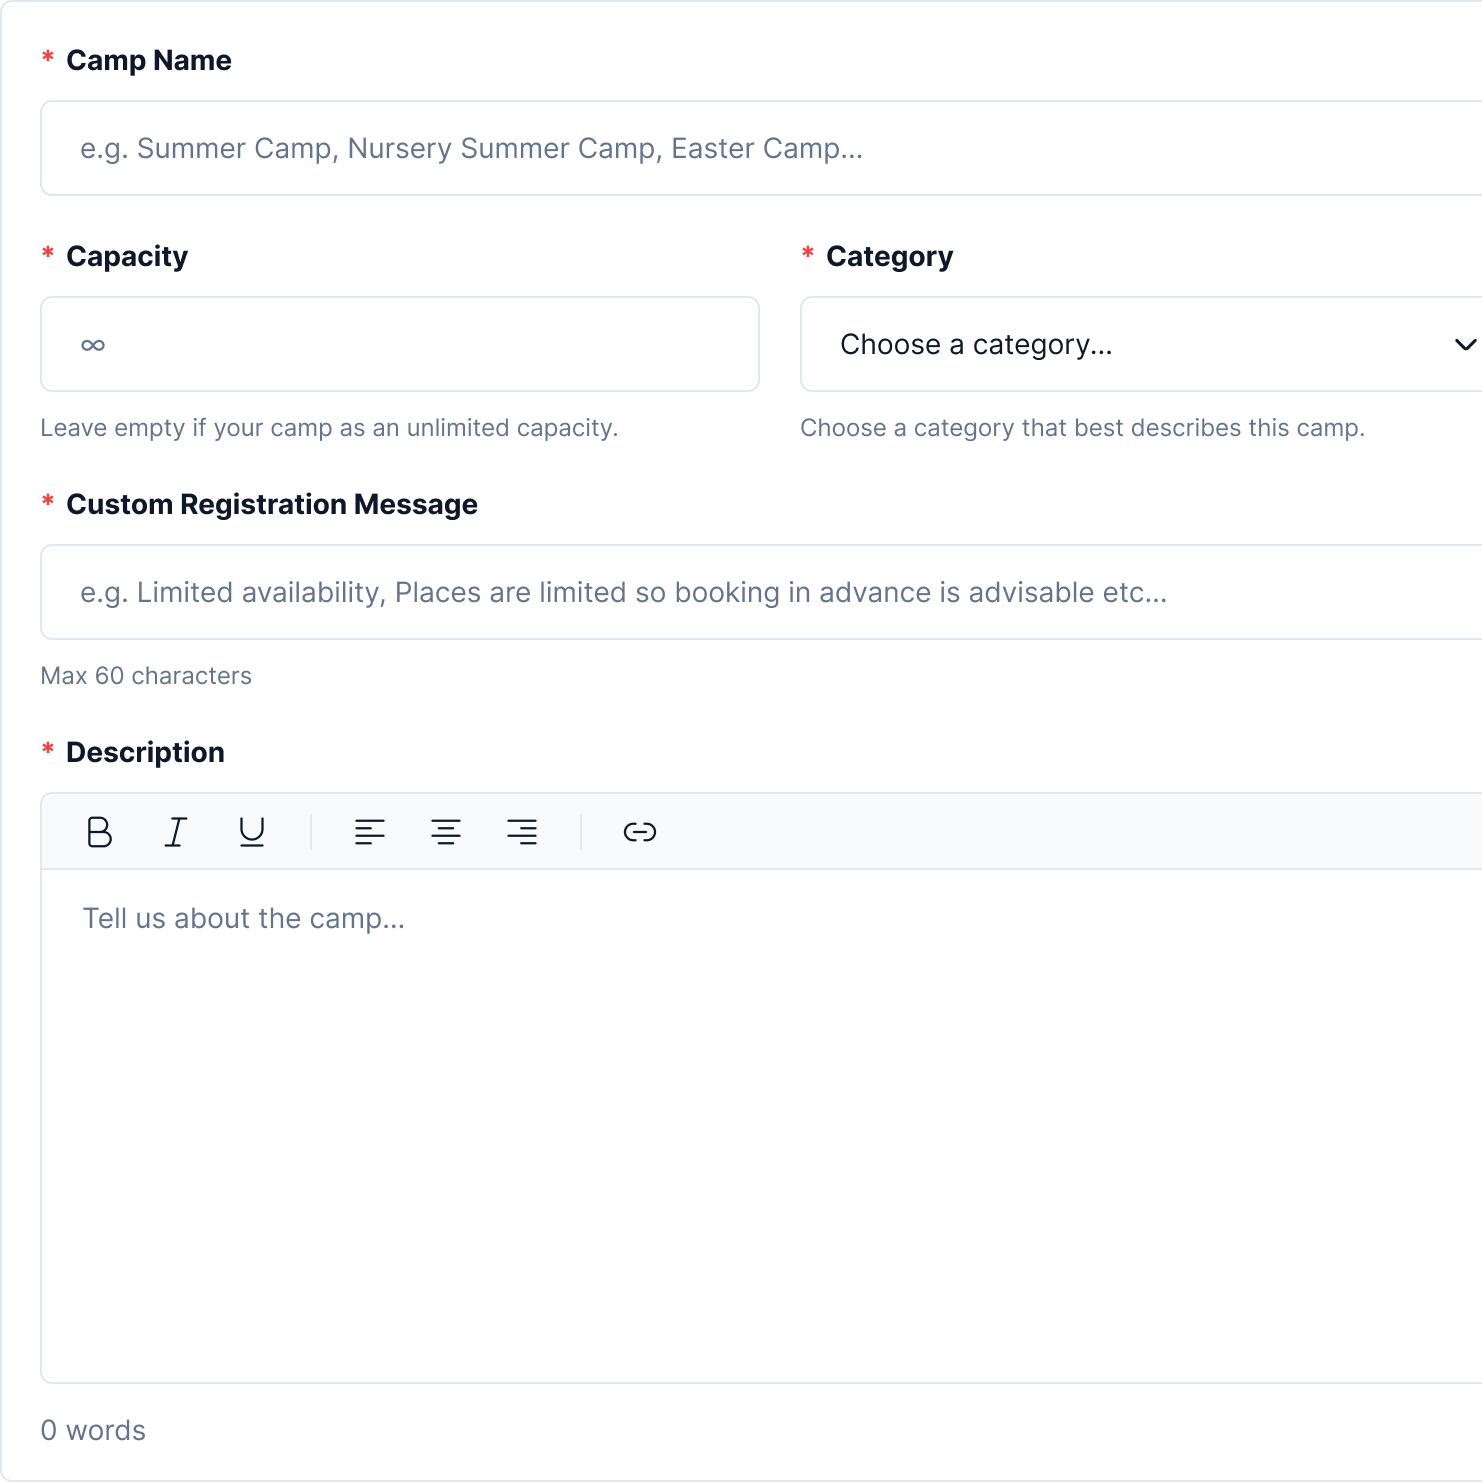This screenshot has width=1482, height=1482.
Task: Click into the Capacity input box
Action: coord(400,344)
